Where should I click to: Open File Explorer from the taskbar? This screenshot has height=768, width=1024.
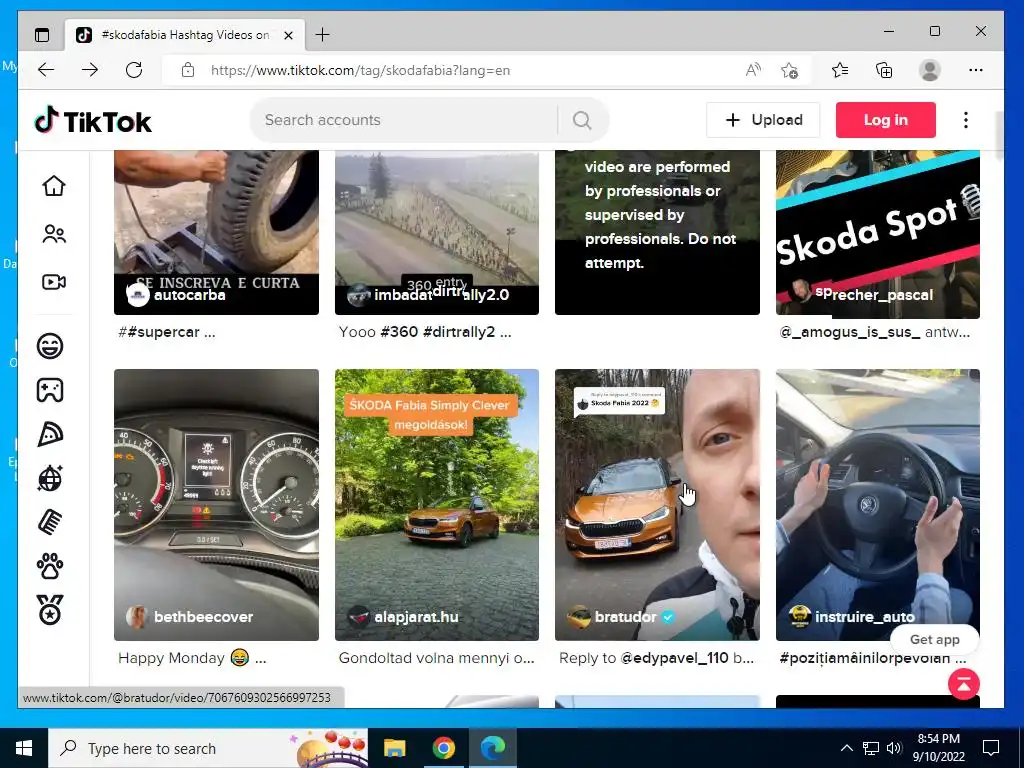394,748
